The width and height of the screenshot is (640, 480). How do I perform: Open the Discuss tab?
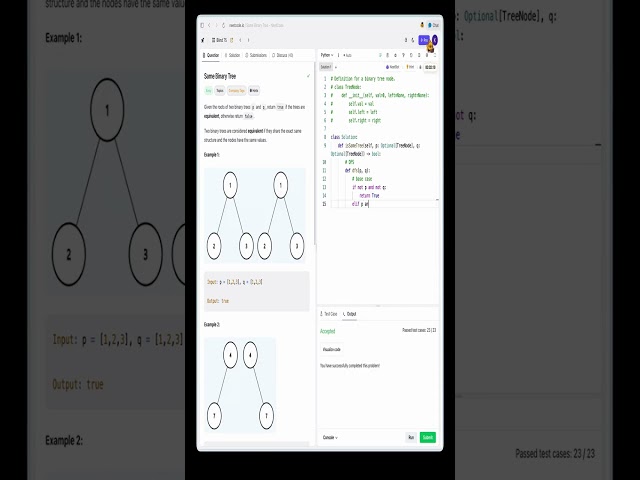pos(283,55)
